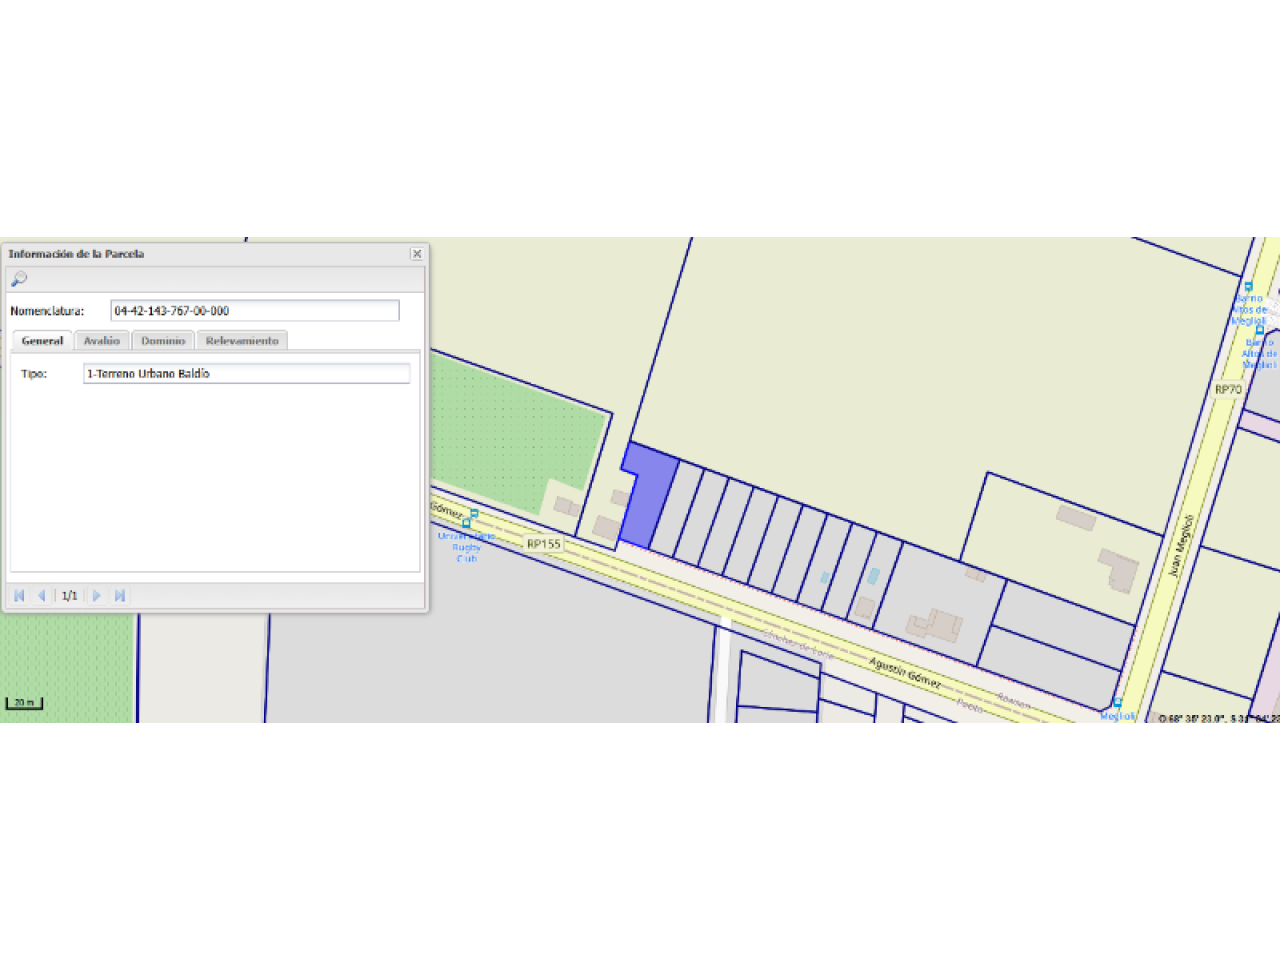The width and height of the screenshot is (1280, 960).
Task: Click the RP155 road label
Action: tap(544, 544)
